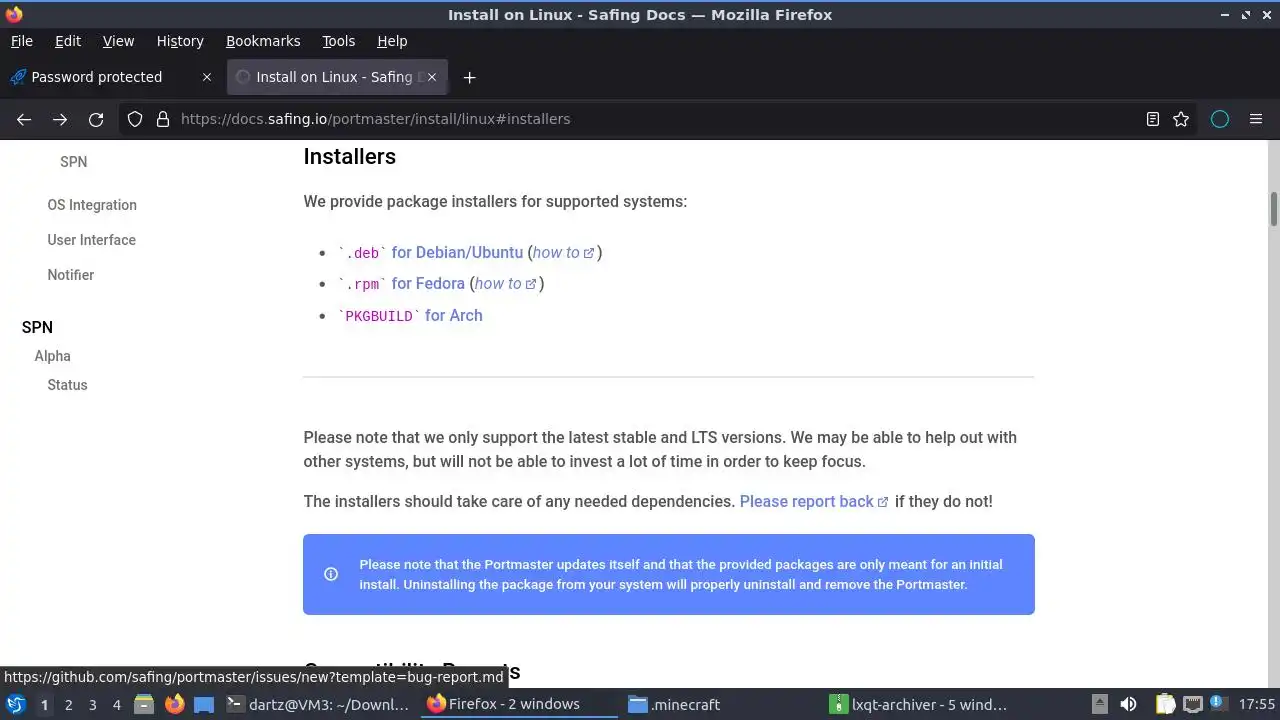Image resolution: width=1280 pixels, height=720 pixels.
Task: Open Firefox hamburger application menu
Action: click(x=1256, y=119)
